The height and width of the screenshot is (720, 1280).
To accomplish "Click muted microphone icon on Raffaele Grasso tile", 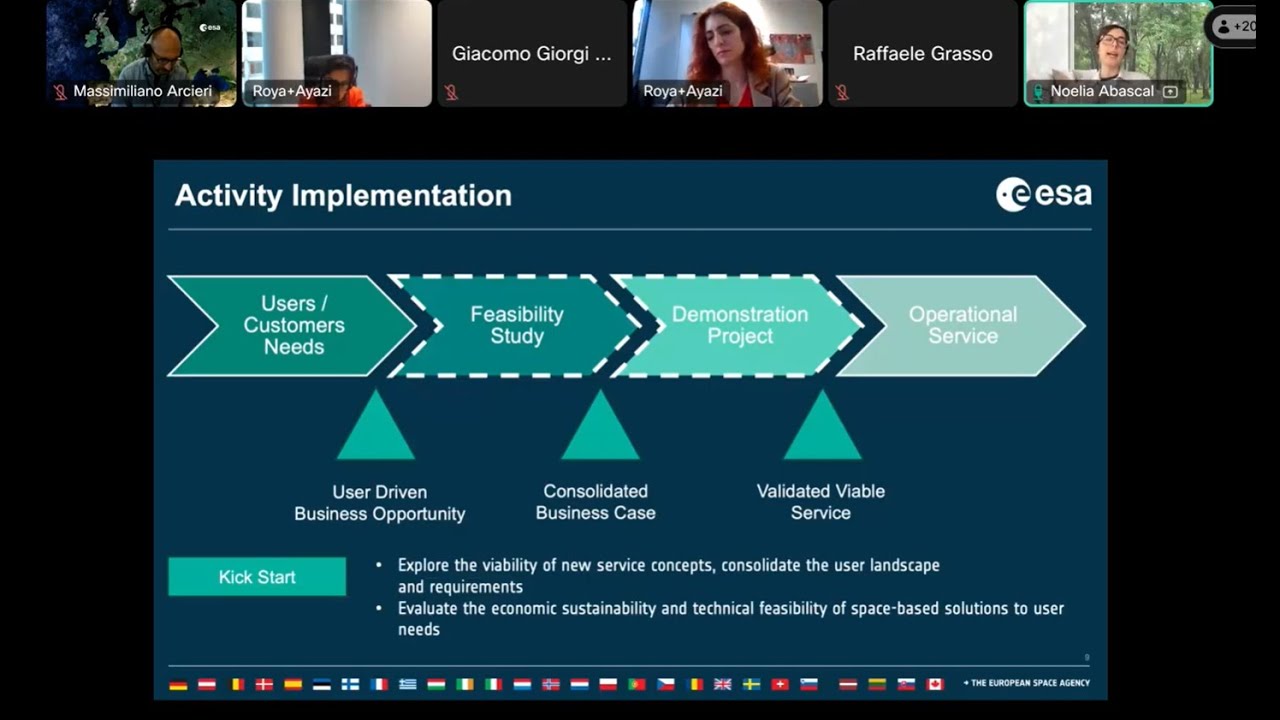I will point(842,92).
